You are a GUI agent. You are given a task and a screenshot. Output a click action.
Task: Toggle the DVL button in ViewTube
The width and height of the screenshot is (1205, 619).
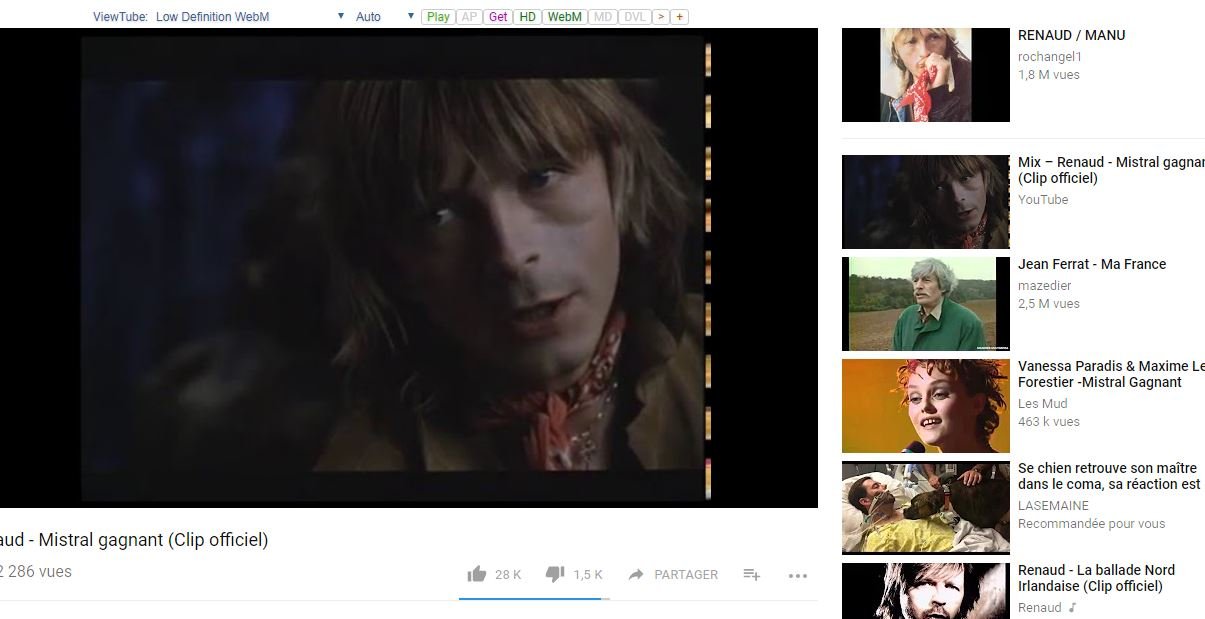[x=634, y=17]
